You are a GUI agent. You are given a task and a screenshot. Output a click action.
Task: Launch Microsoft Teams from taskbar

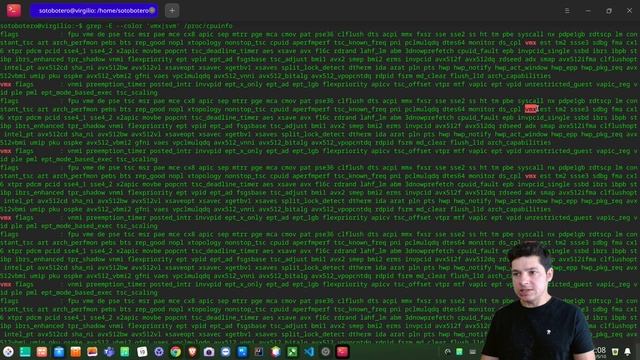click(109, 352)
